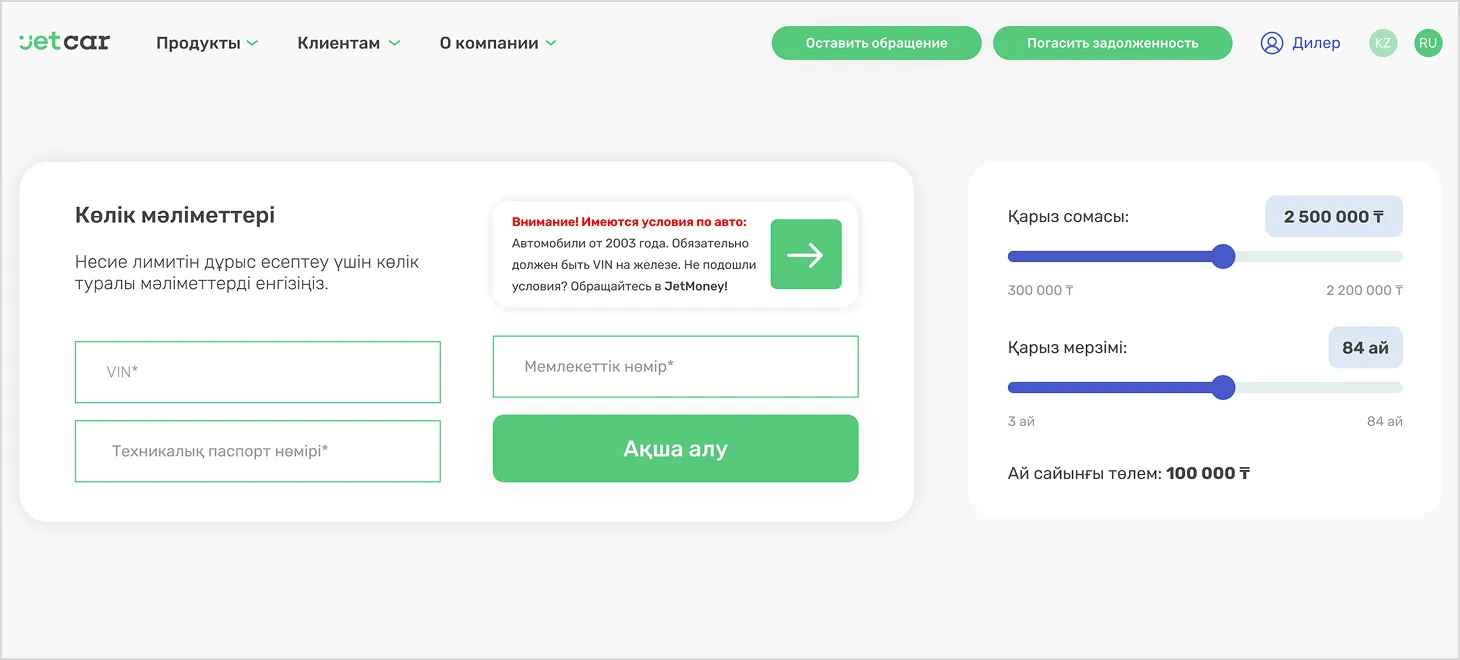Open the Клиентам dropdown menu
The image size is (1460, 660).
pos(348,42)
